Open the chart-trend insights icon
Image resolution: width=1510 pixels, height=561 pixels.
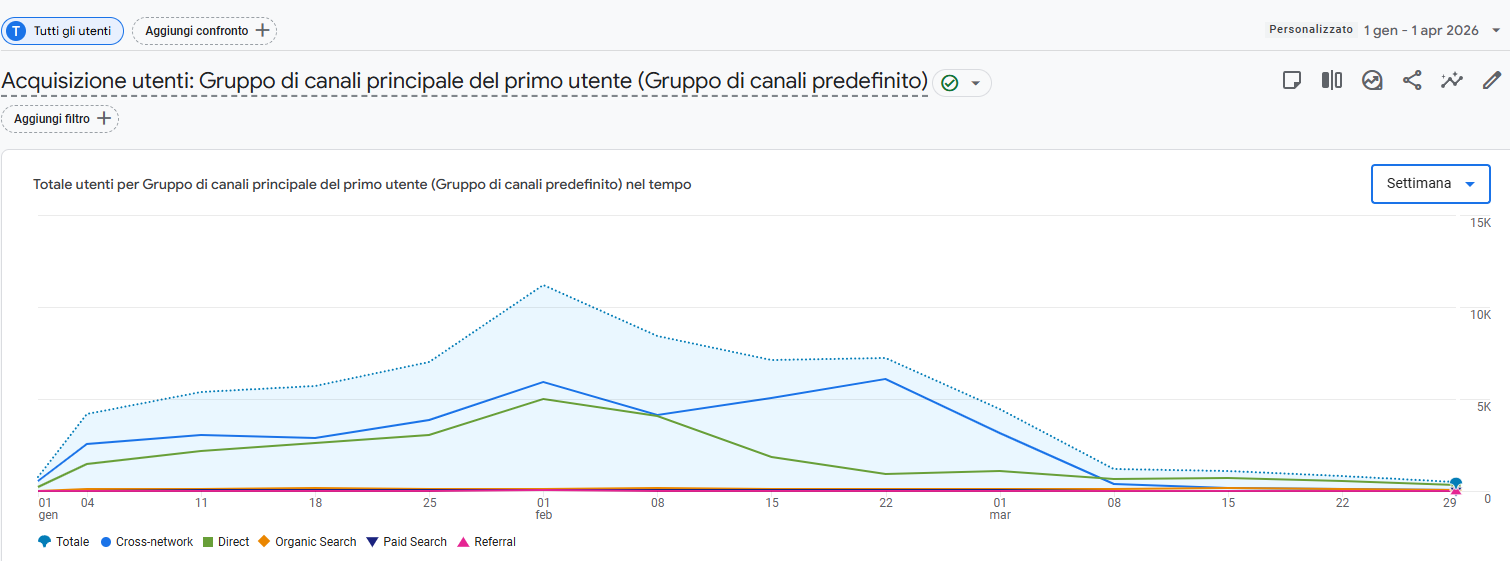click(1372, 81)
